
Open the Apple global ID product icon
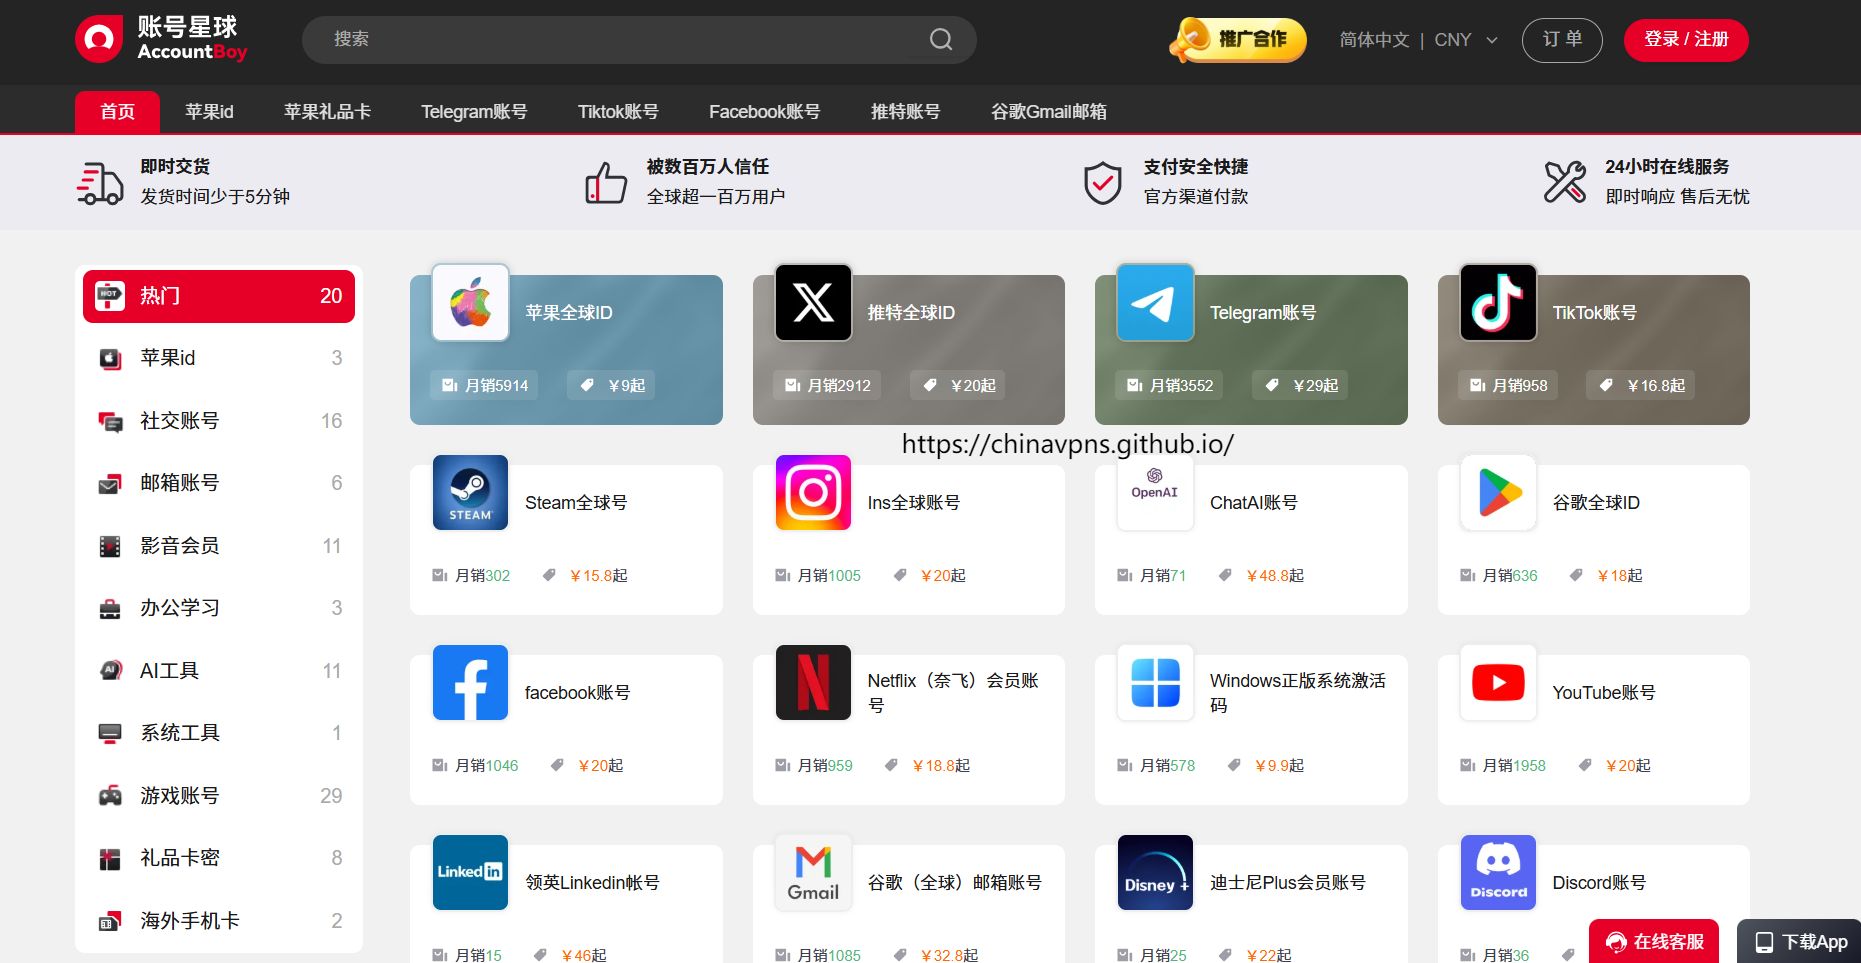(x=471, y=302)
